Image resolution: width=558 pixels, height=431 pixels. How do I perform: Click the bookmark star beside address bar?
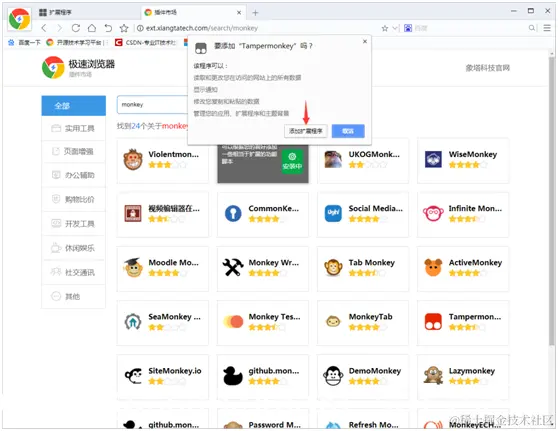pos(124,28)
